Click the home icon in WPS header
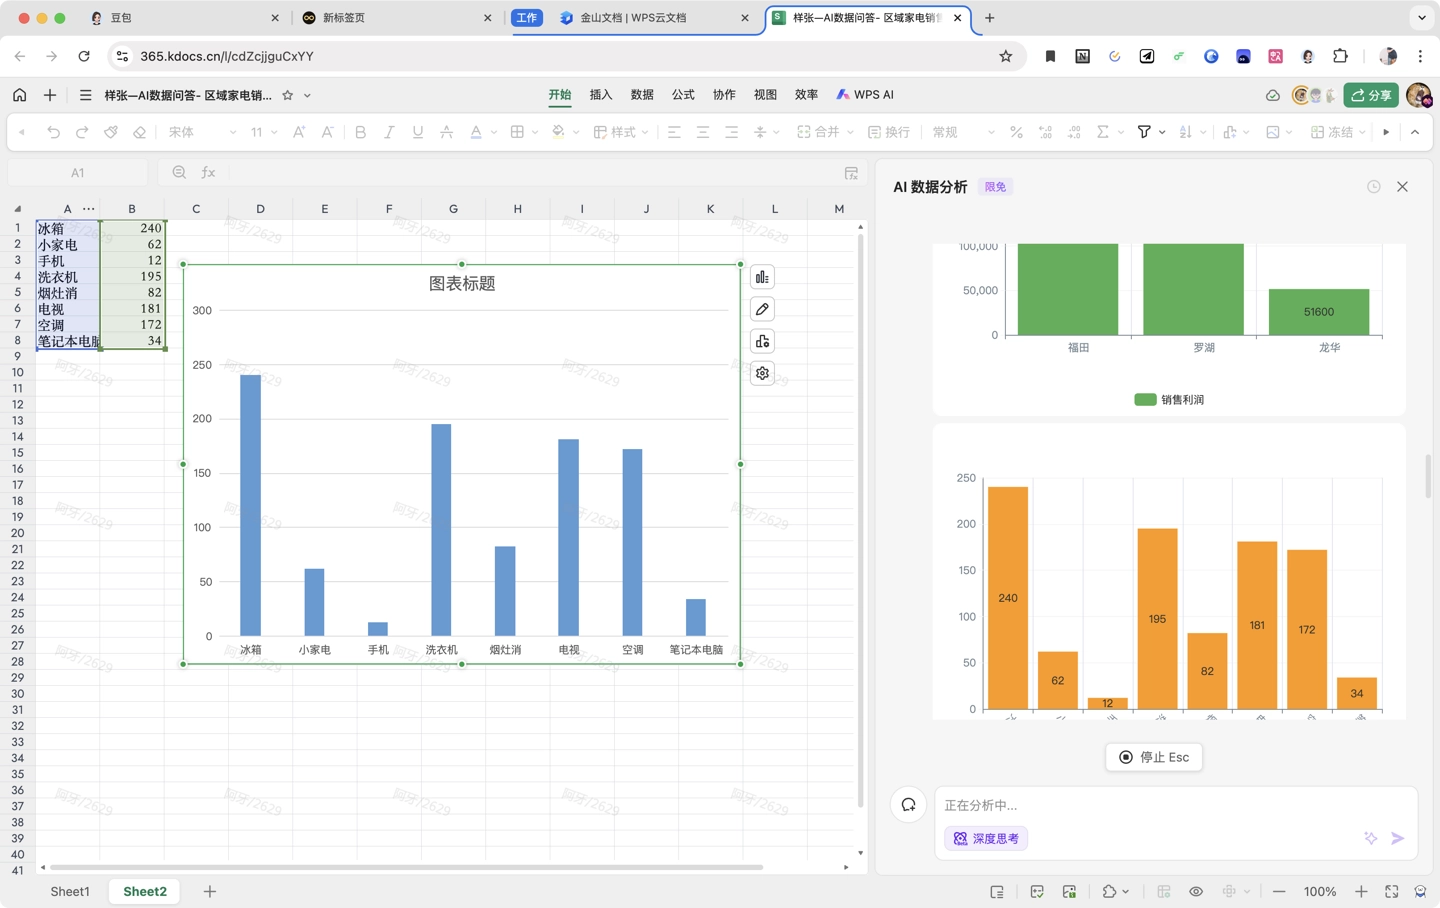 [x=20, y=95]
